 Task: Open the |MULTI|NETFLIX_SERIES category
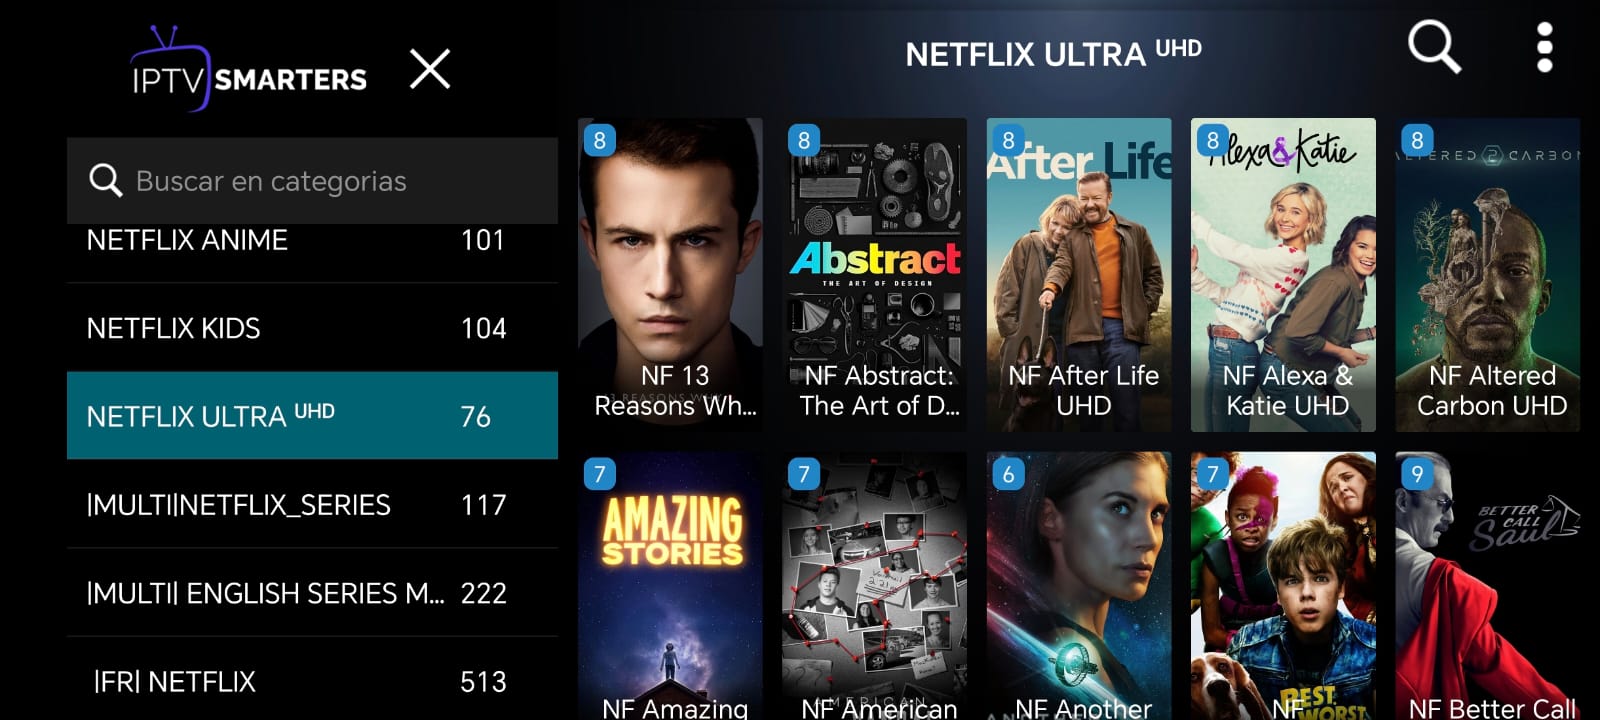[x=312, y=504]
